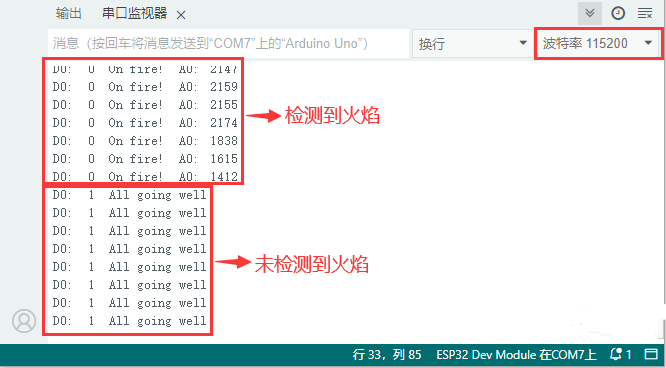Viewport: 666px width, 368px height.
Task: Open the 波特率 115200 dropdown
Action: point(598,43)
